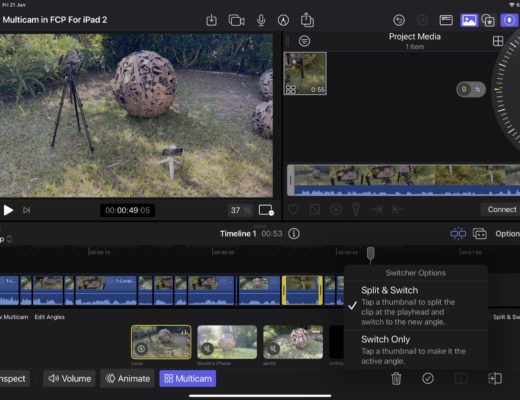The height and width of the screenshot is (400, 520).
Task: Click Edit Angles
Action: 49,317
